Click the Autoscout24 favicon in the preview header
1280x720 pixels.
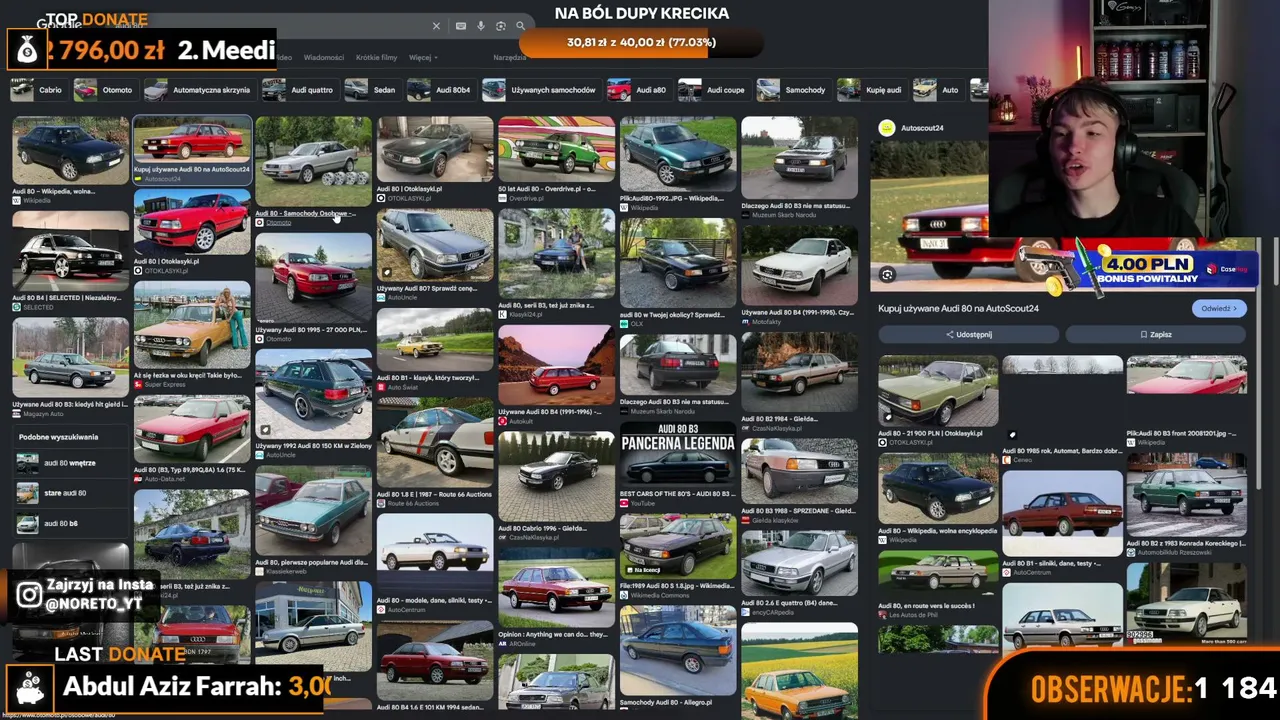click(886, 128)
